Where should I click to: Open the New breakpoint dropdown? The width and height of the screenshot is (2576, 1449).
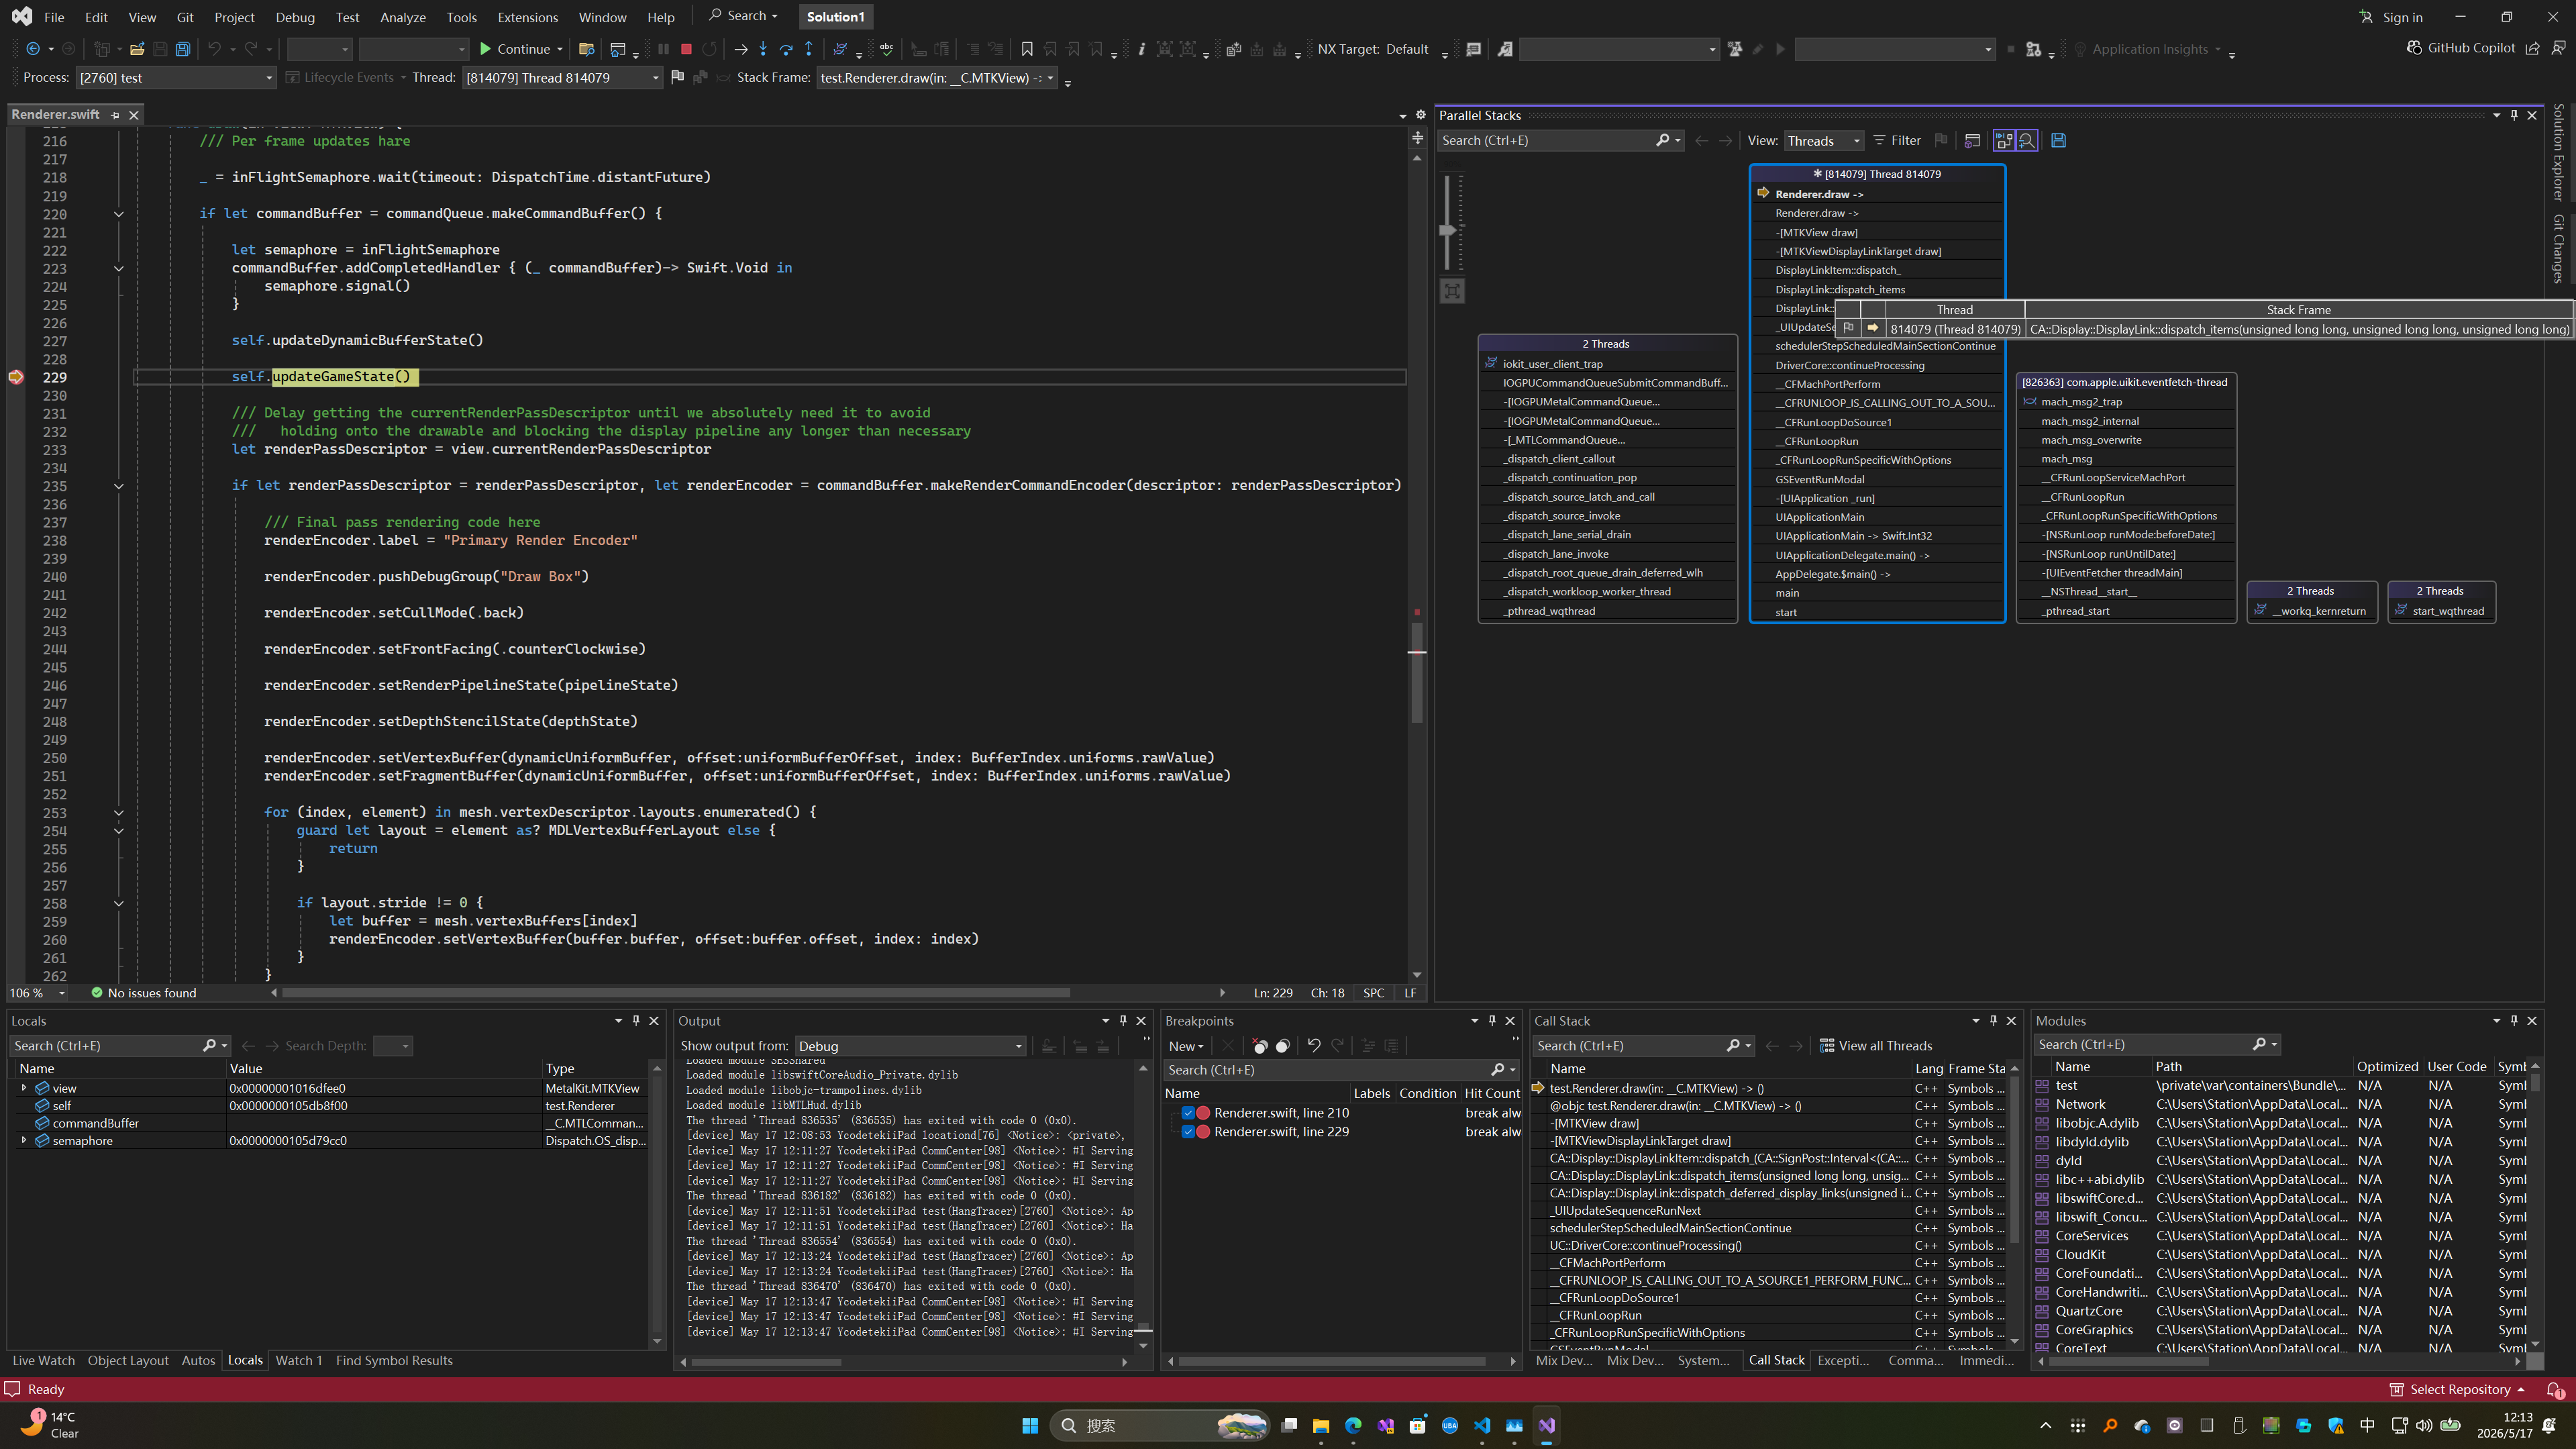(1186, 1046)
